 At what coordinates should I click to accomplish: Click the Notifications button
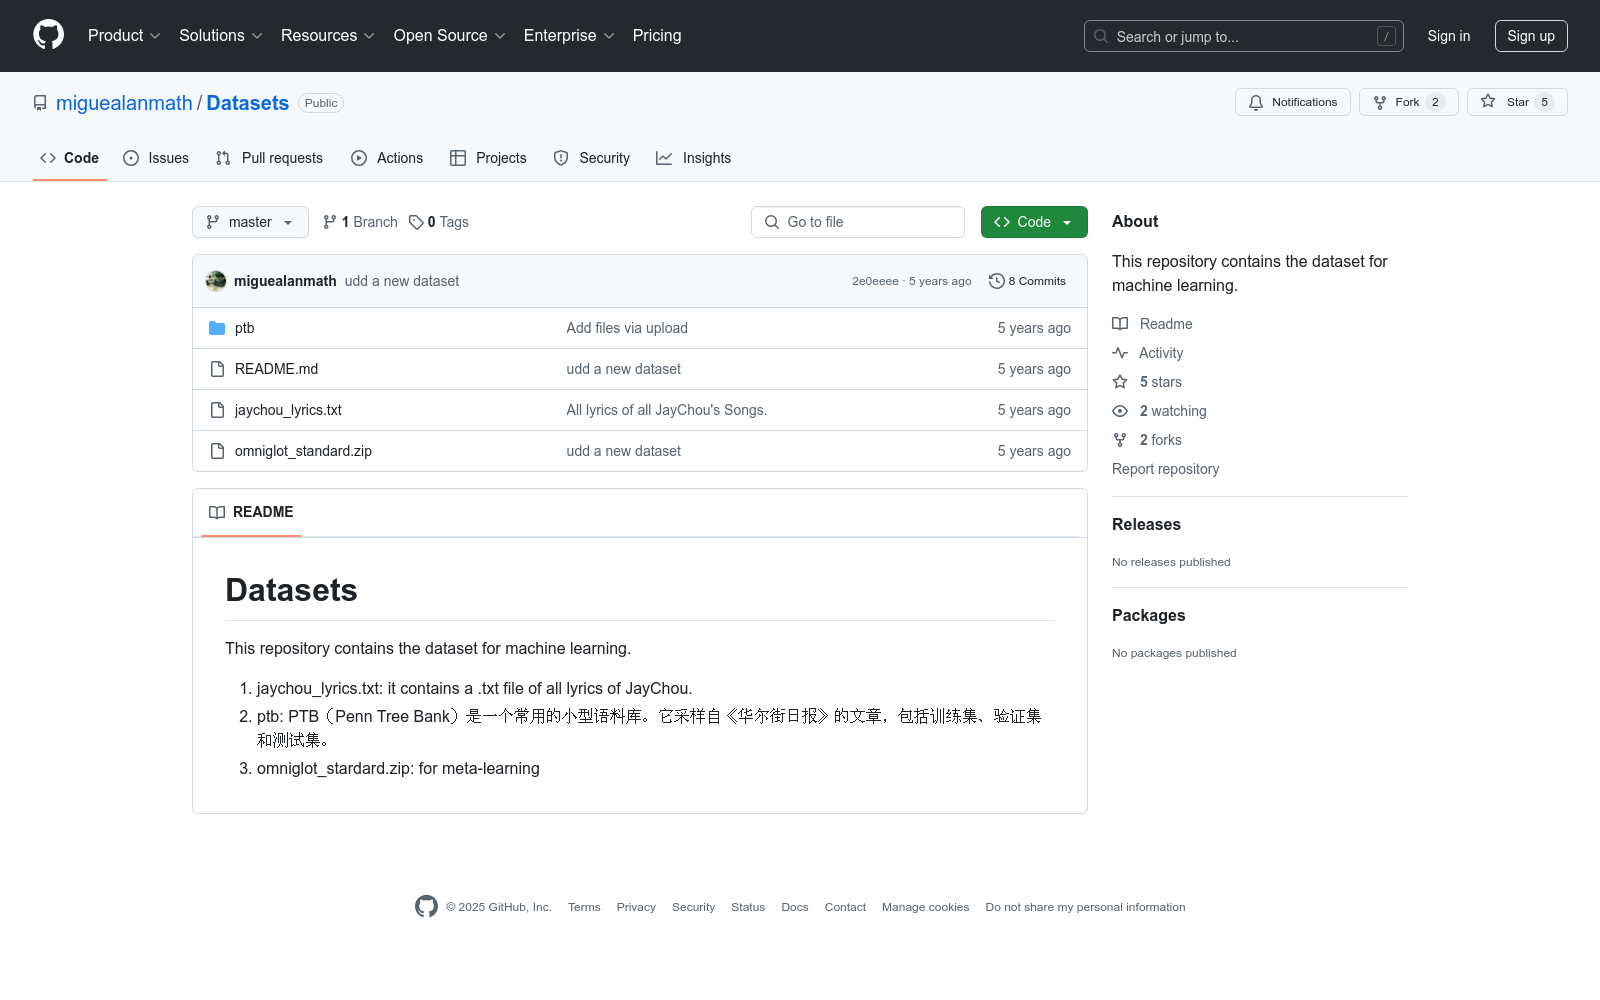1293,102
